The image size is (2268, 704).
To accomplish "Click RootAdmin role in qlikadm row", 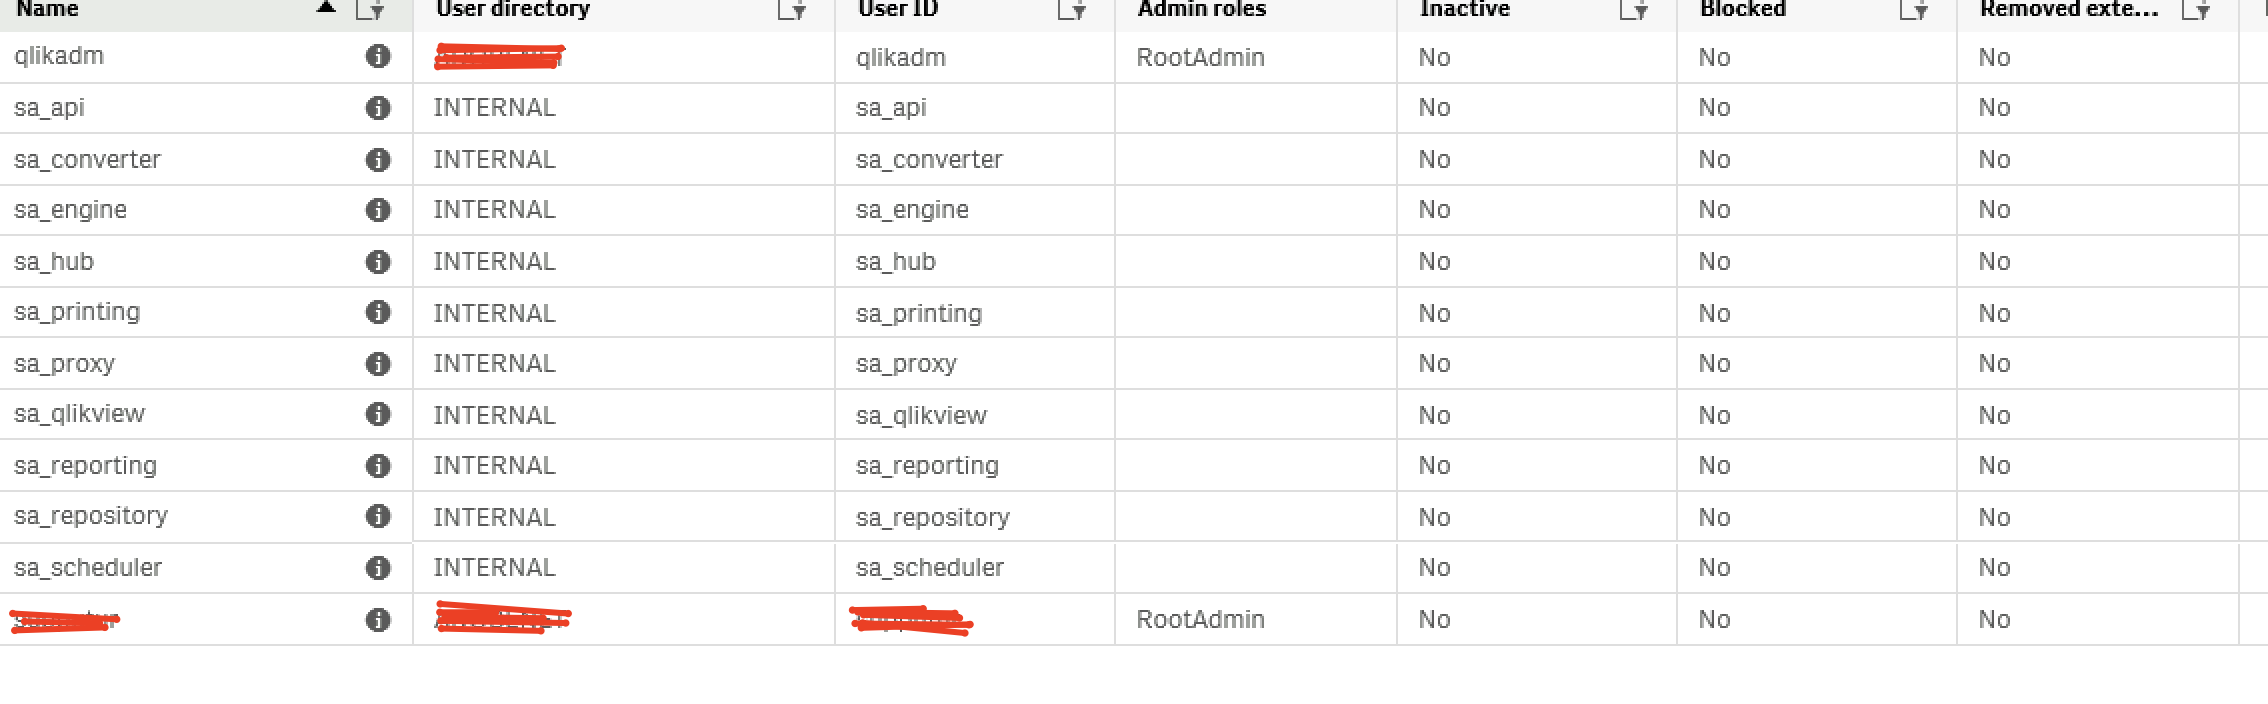I will pos(1200,58).
